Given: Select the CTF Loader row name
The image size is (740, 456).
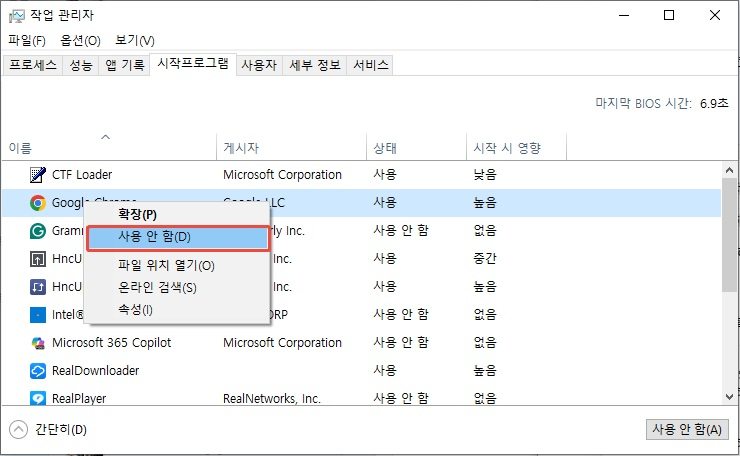Looking at the screenshot, I should pos(82,175).
